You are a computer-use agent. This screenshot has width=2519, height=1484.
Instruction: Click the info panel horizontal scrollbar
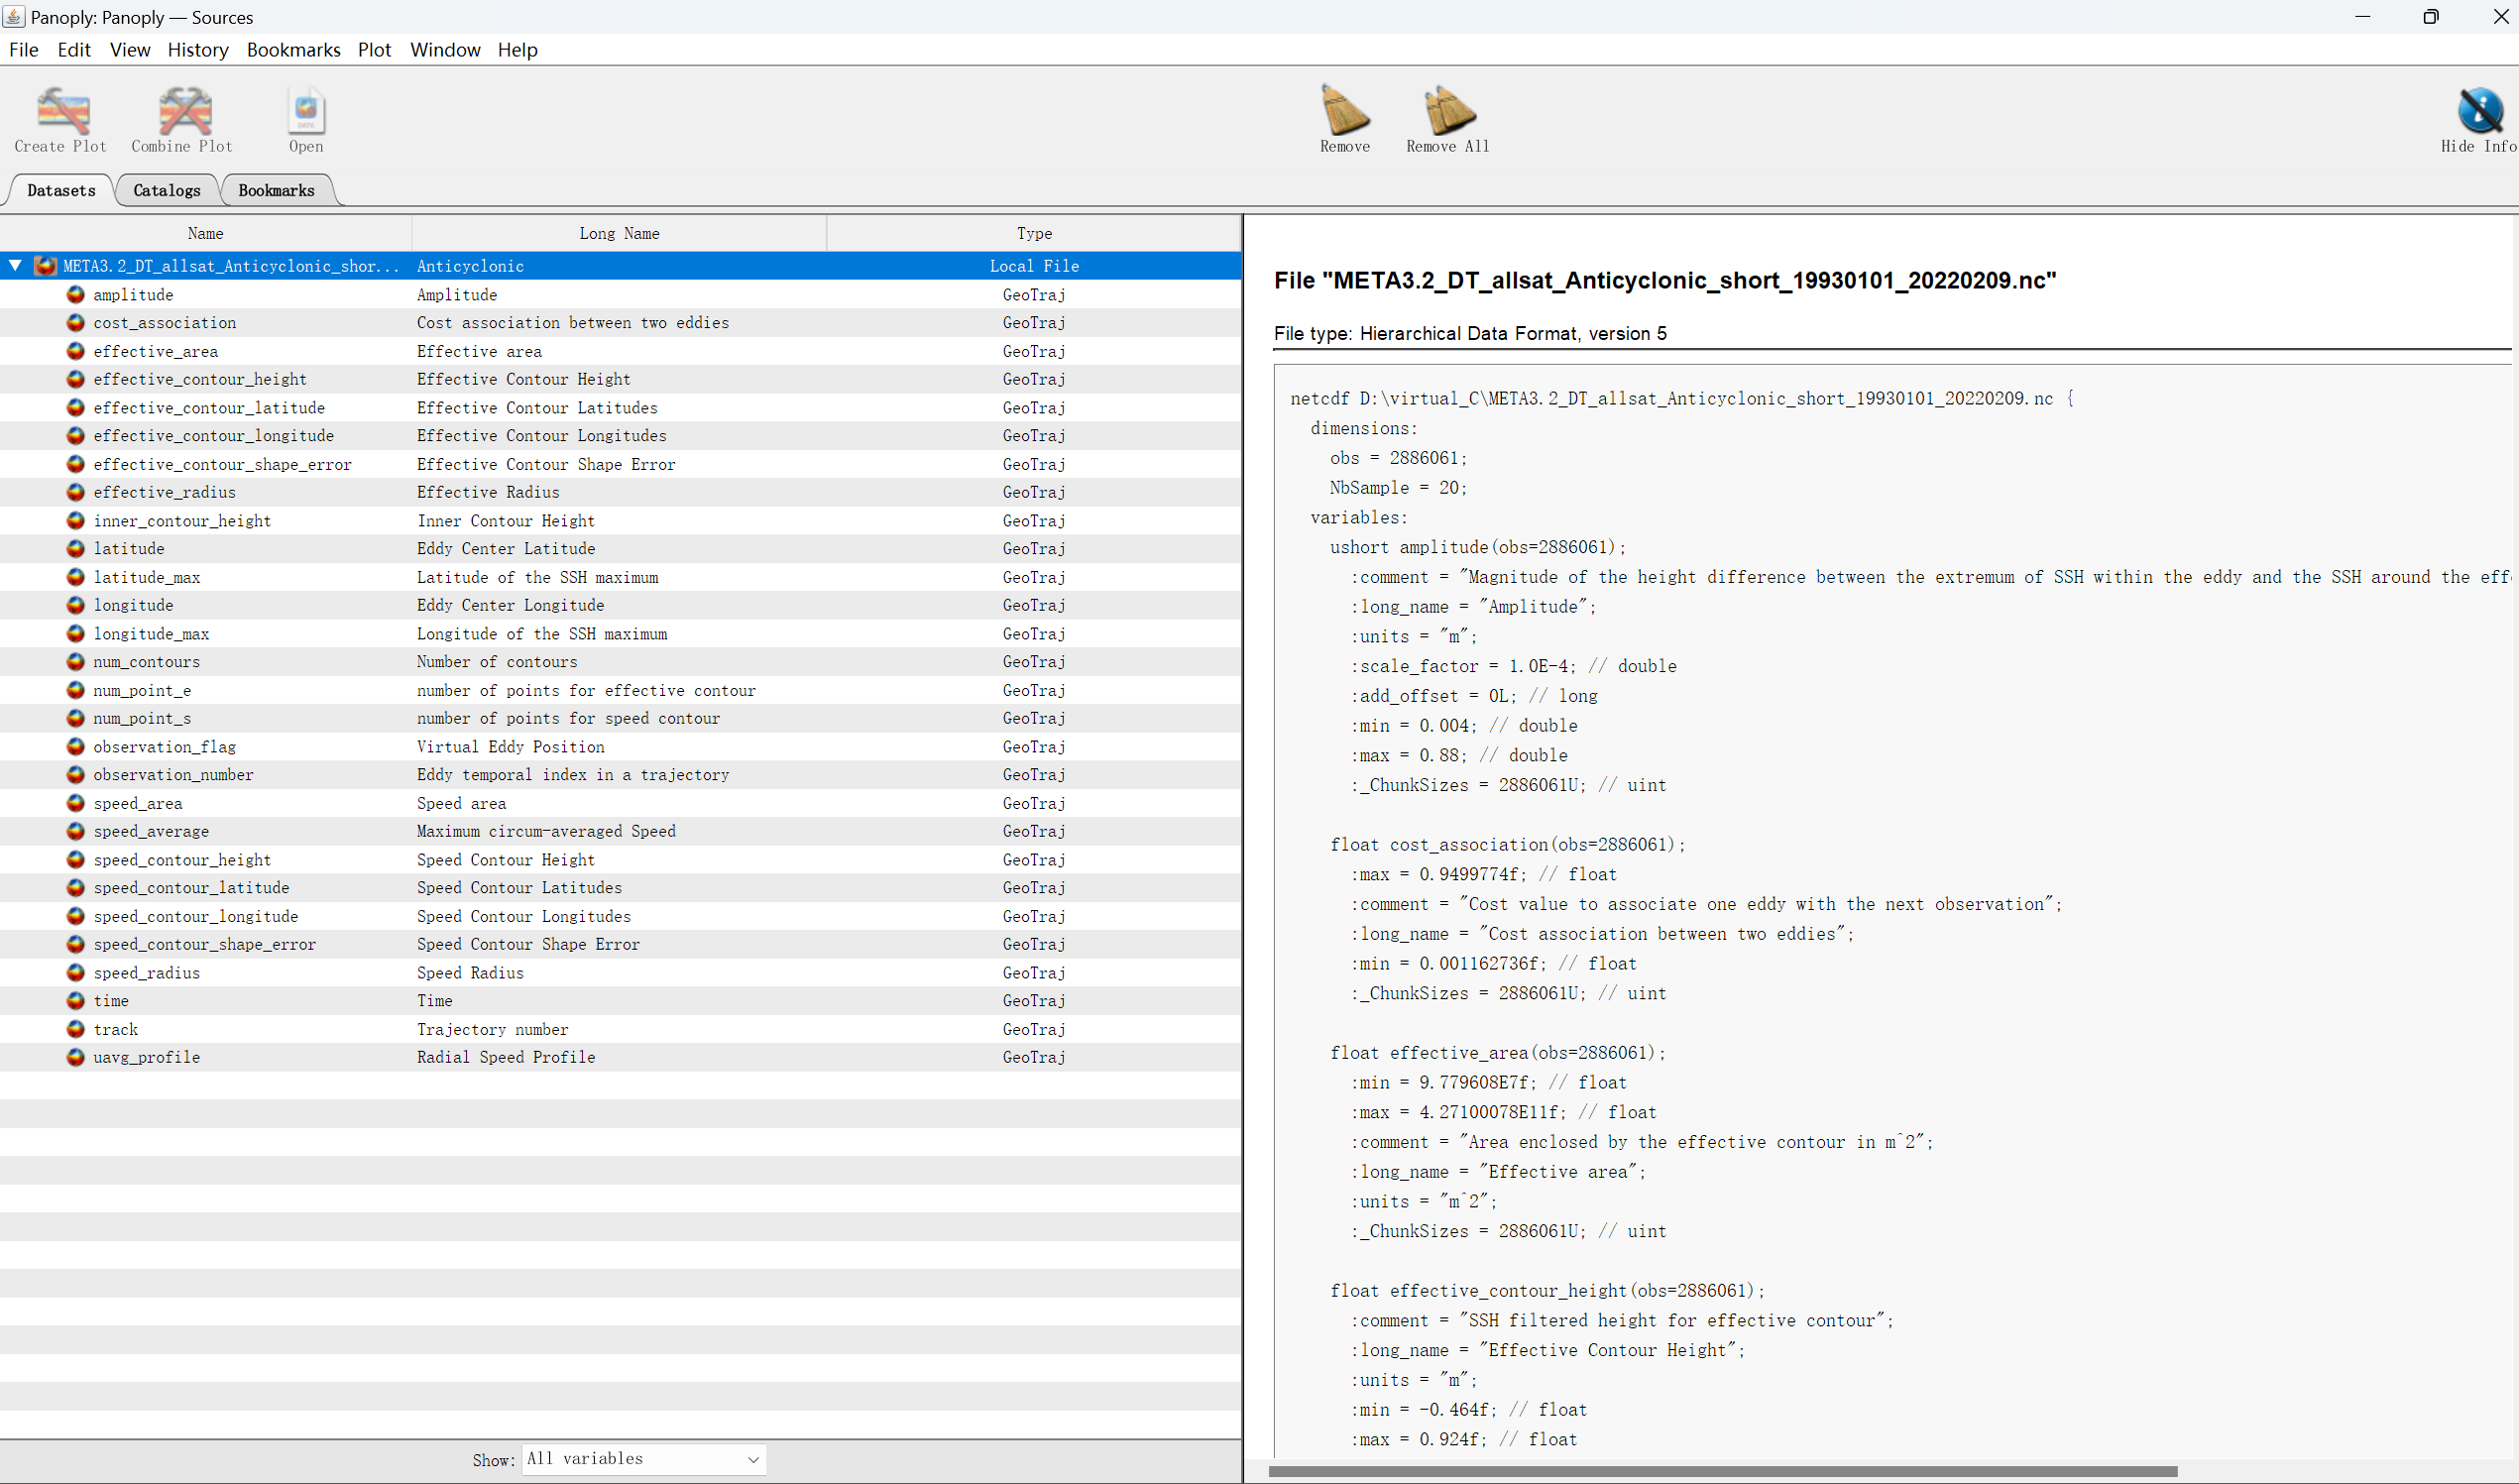[x=1722, y=1471]
